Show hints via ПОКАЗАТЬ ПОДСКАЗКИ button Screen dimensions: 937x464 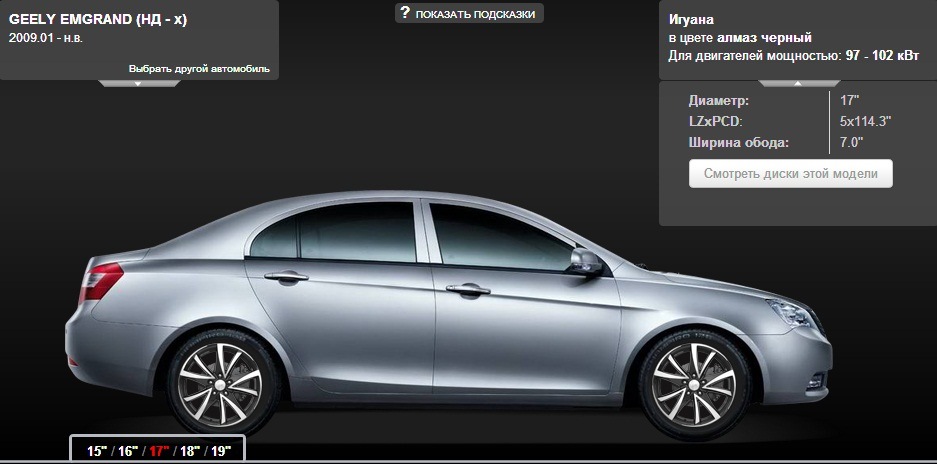coord(469,12)
